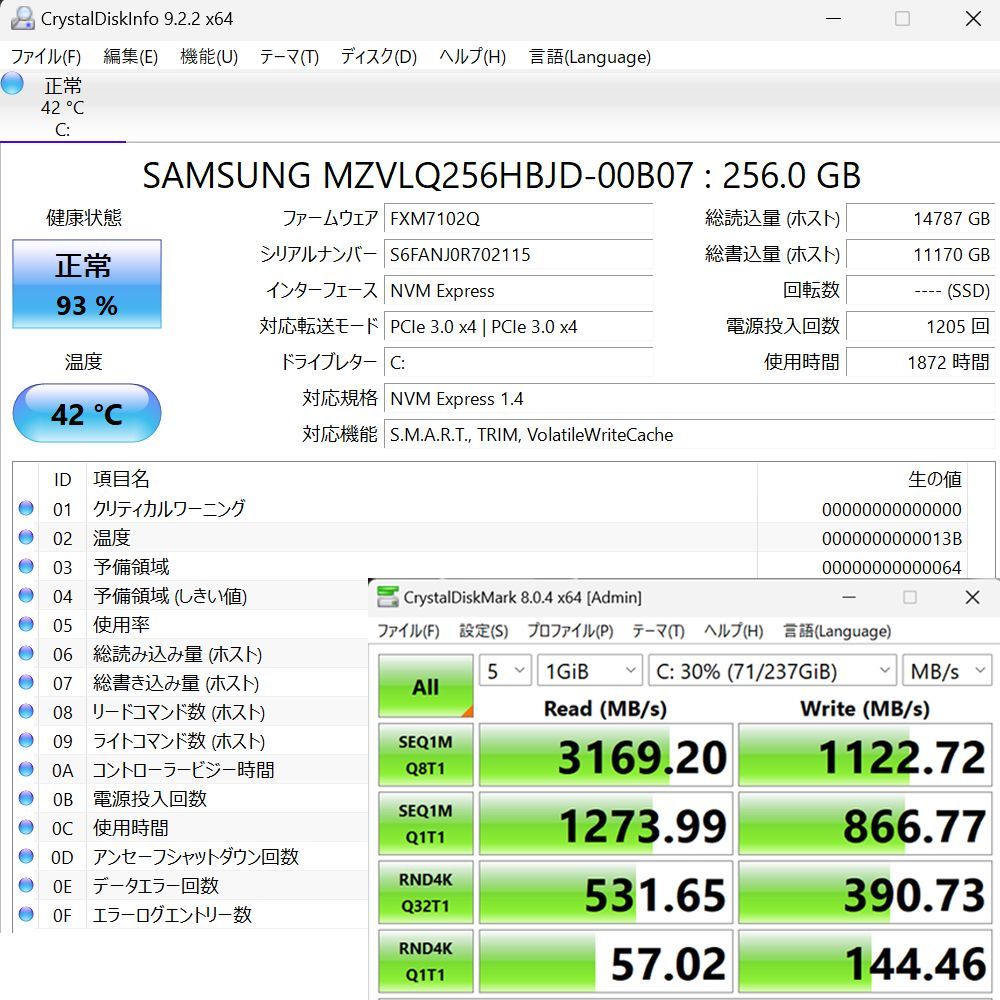The image size is (1000, 1000).
Task: Open プロファイル(P) menu in CrystalDiskMark
Action: click(x=570, y=631)
